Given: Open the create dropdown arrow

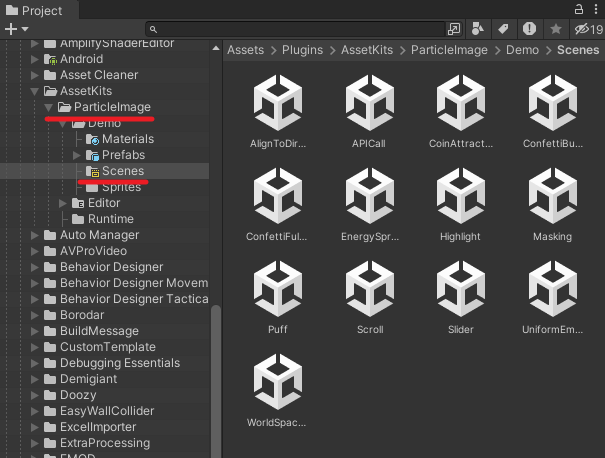Looking at the screenshot, I should 25,29.
